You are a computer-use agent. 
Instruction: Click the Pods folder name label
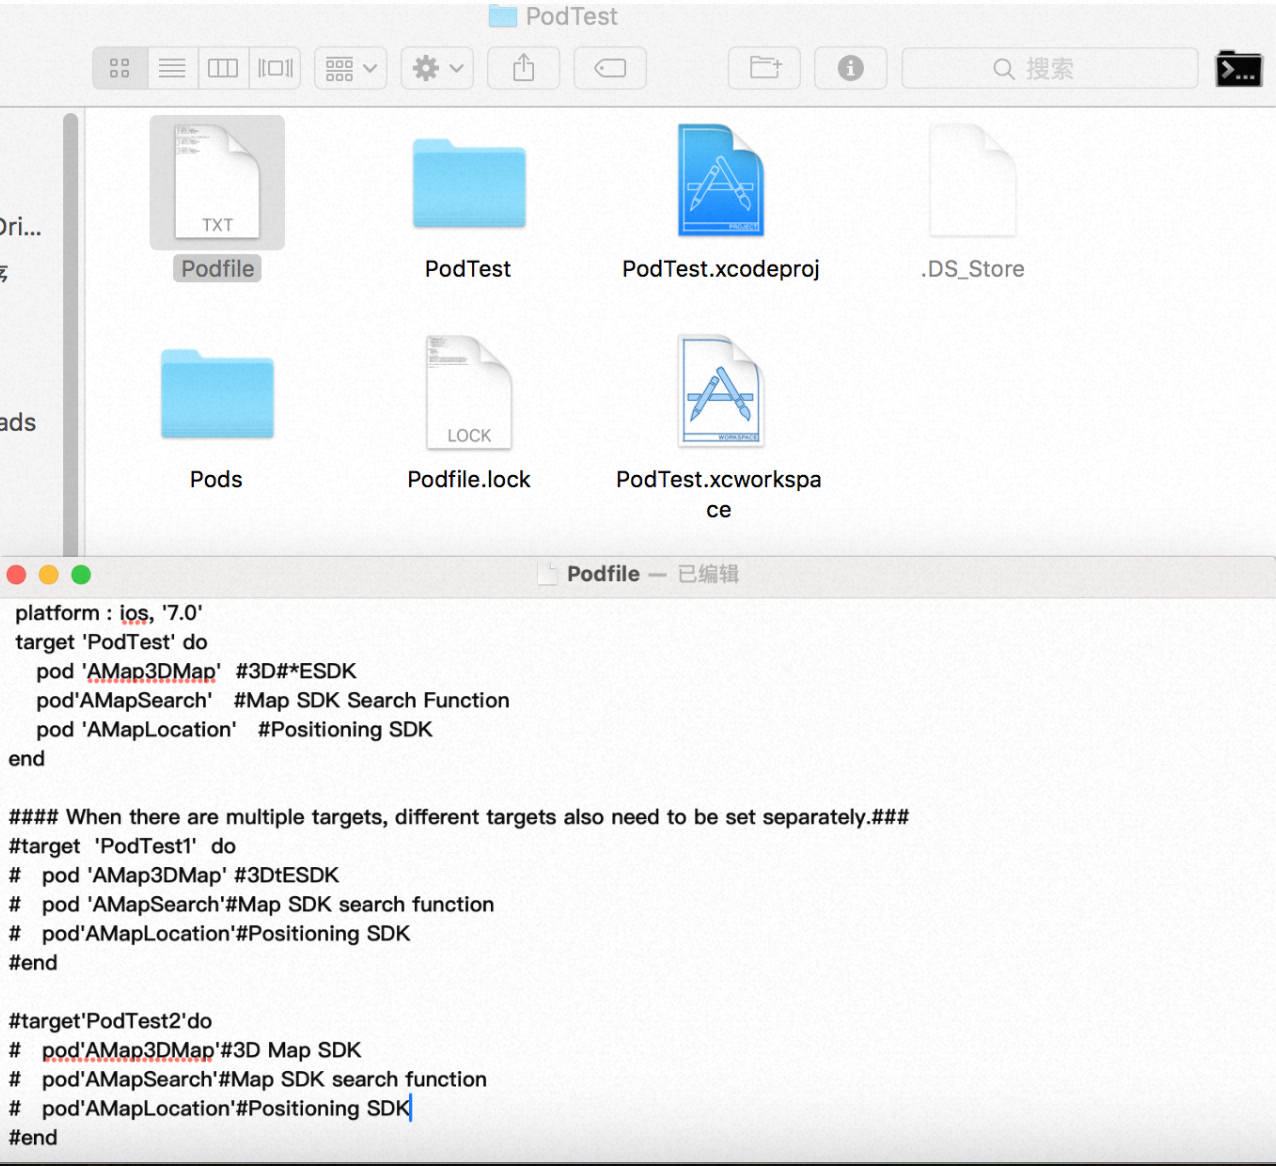point(216,479)
